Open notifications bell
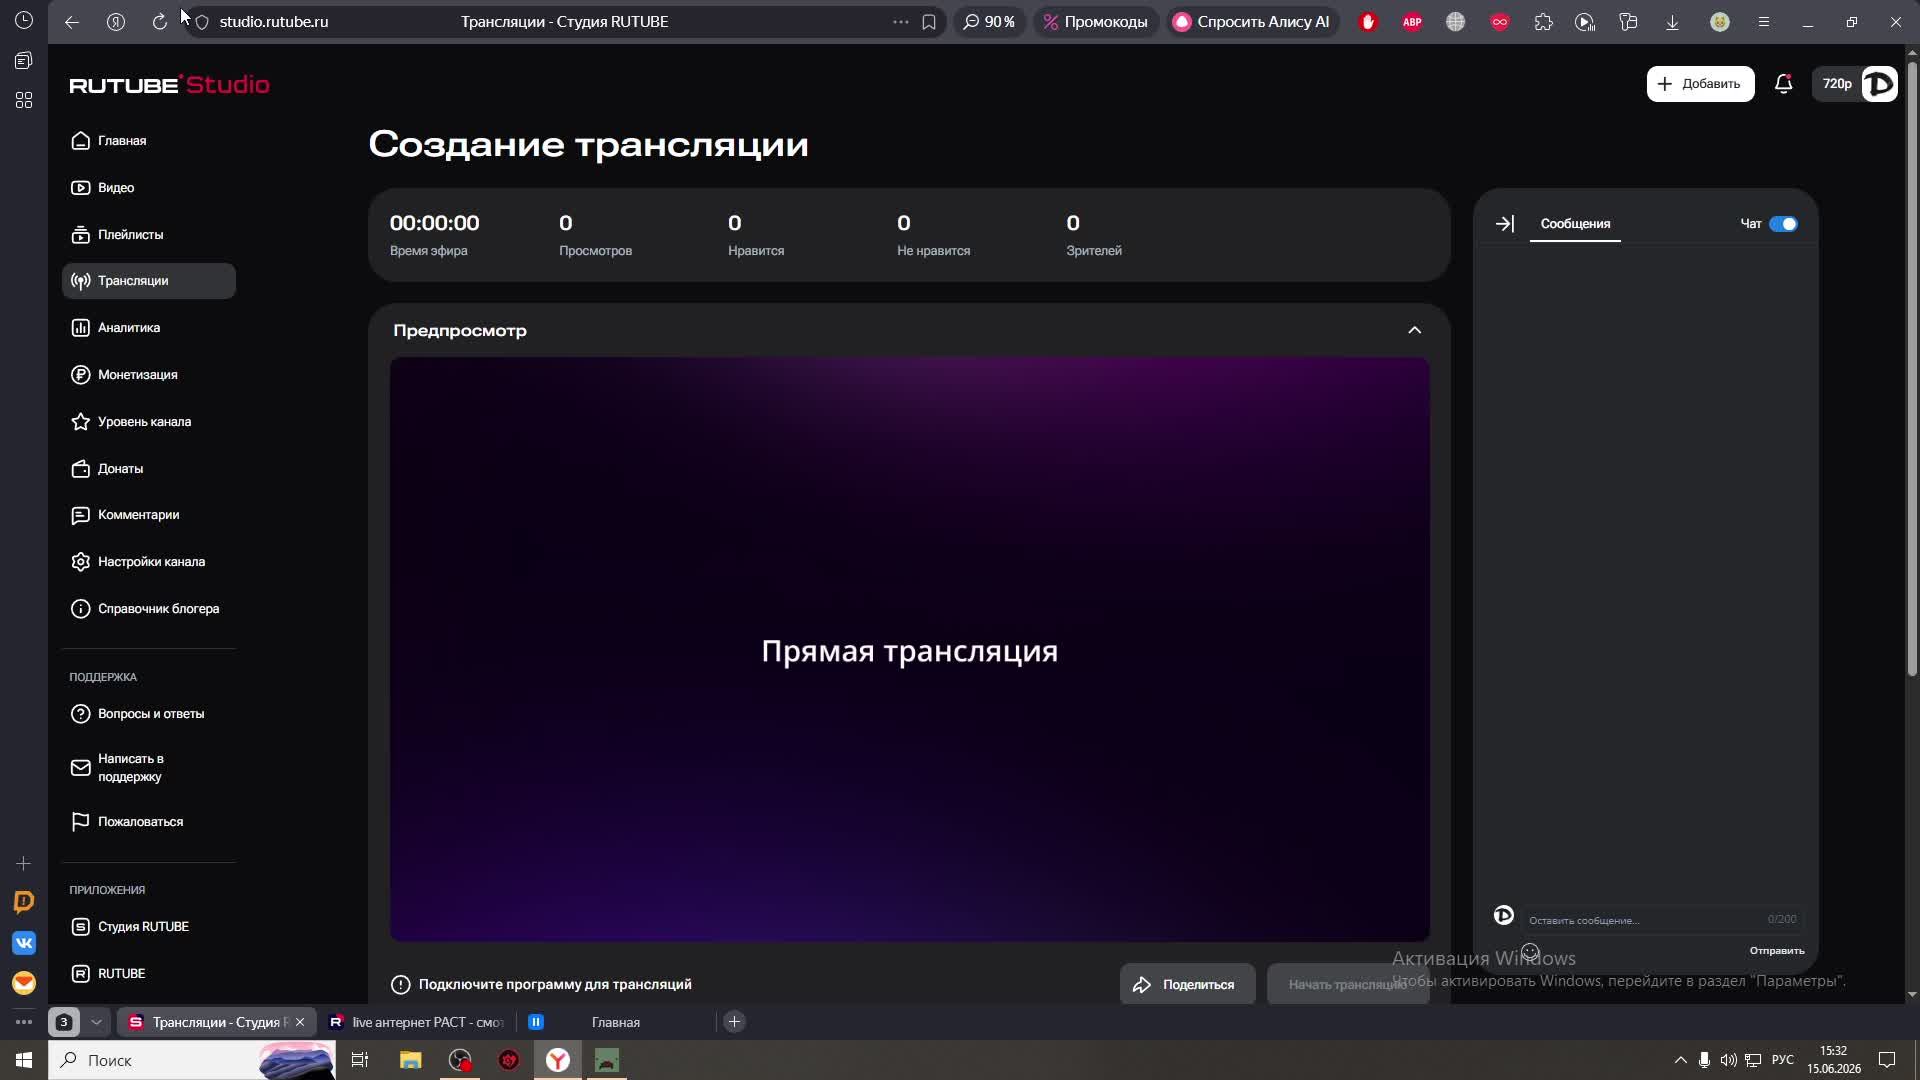Image resolution: width=1920 pixels, height=1080 pixels. pos(1783,84)
